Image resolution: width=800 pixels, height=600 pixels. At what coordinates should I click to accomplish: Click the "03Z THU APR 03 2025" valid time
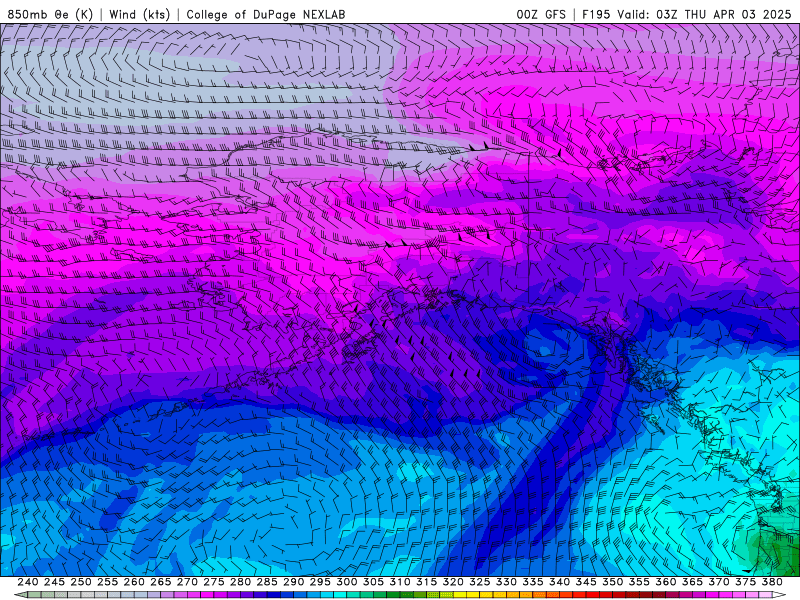click(723, 14)
